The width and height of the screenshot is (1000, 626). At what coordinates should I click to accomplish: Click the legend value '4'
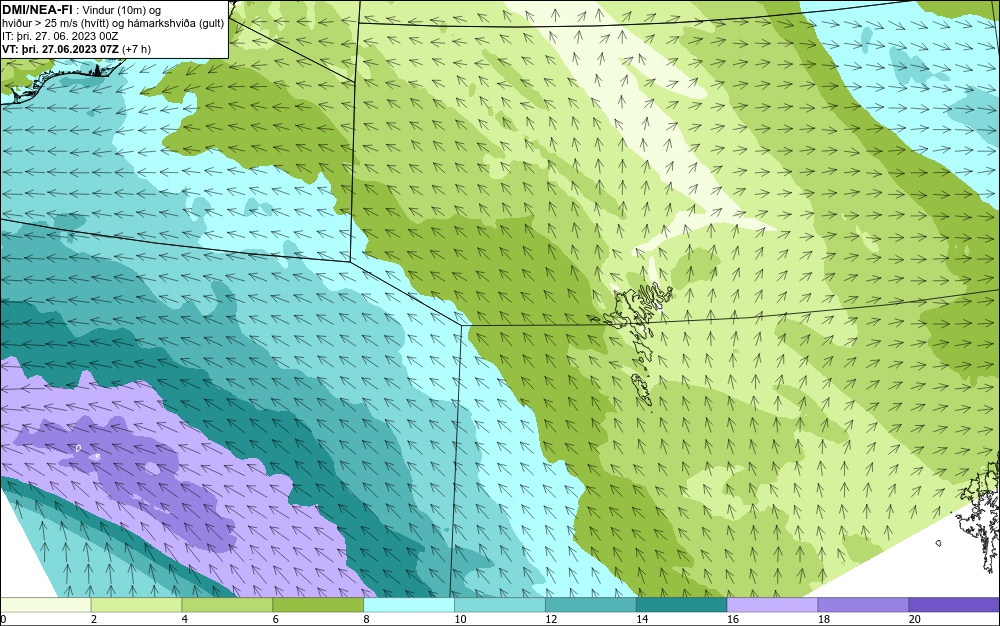pyautogui.click(x=185, y=619)
